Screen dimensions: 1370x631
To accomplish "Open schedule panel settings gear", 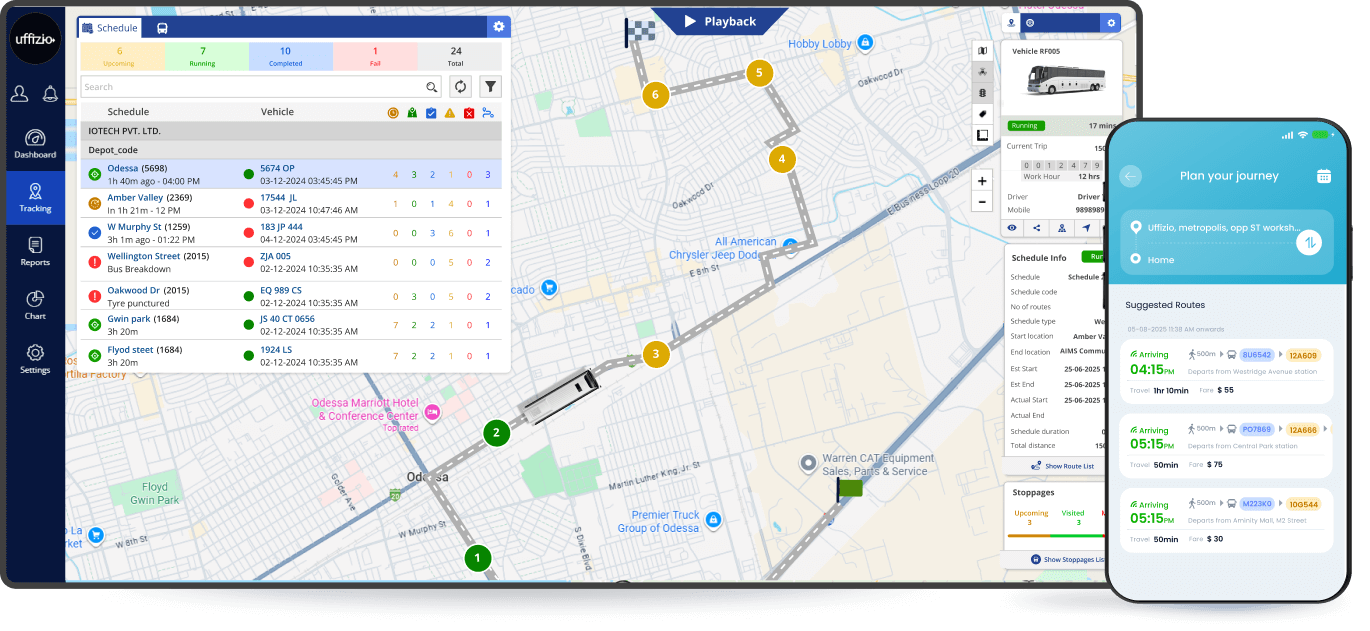I will click(x=498, y=27).
